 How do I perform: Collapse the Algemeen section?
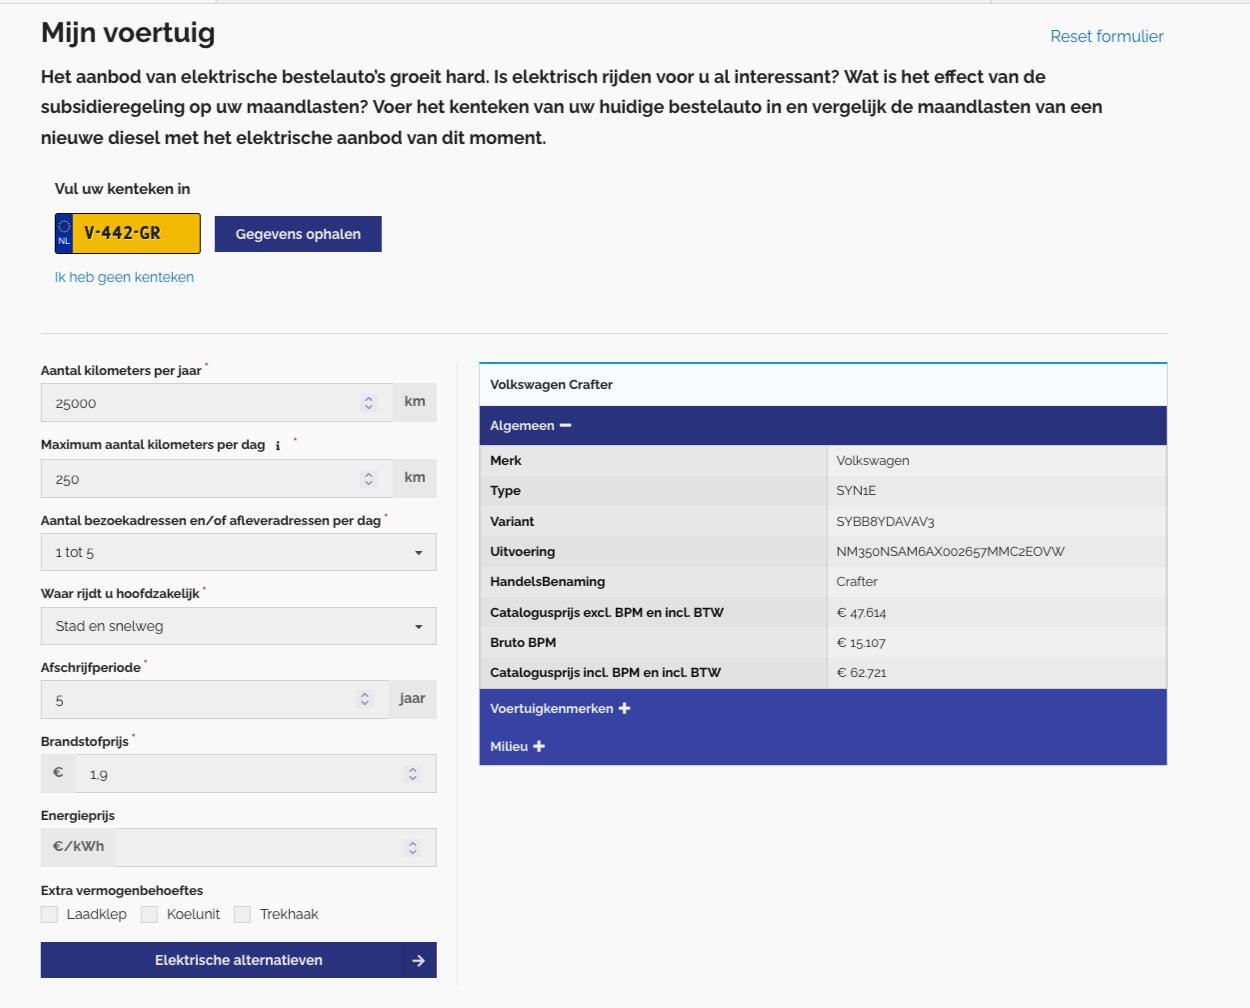click(823, 425)
